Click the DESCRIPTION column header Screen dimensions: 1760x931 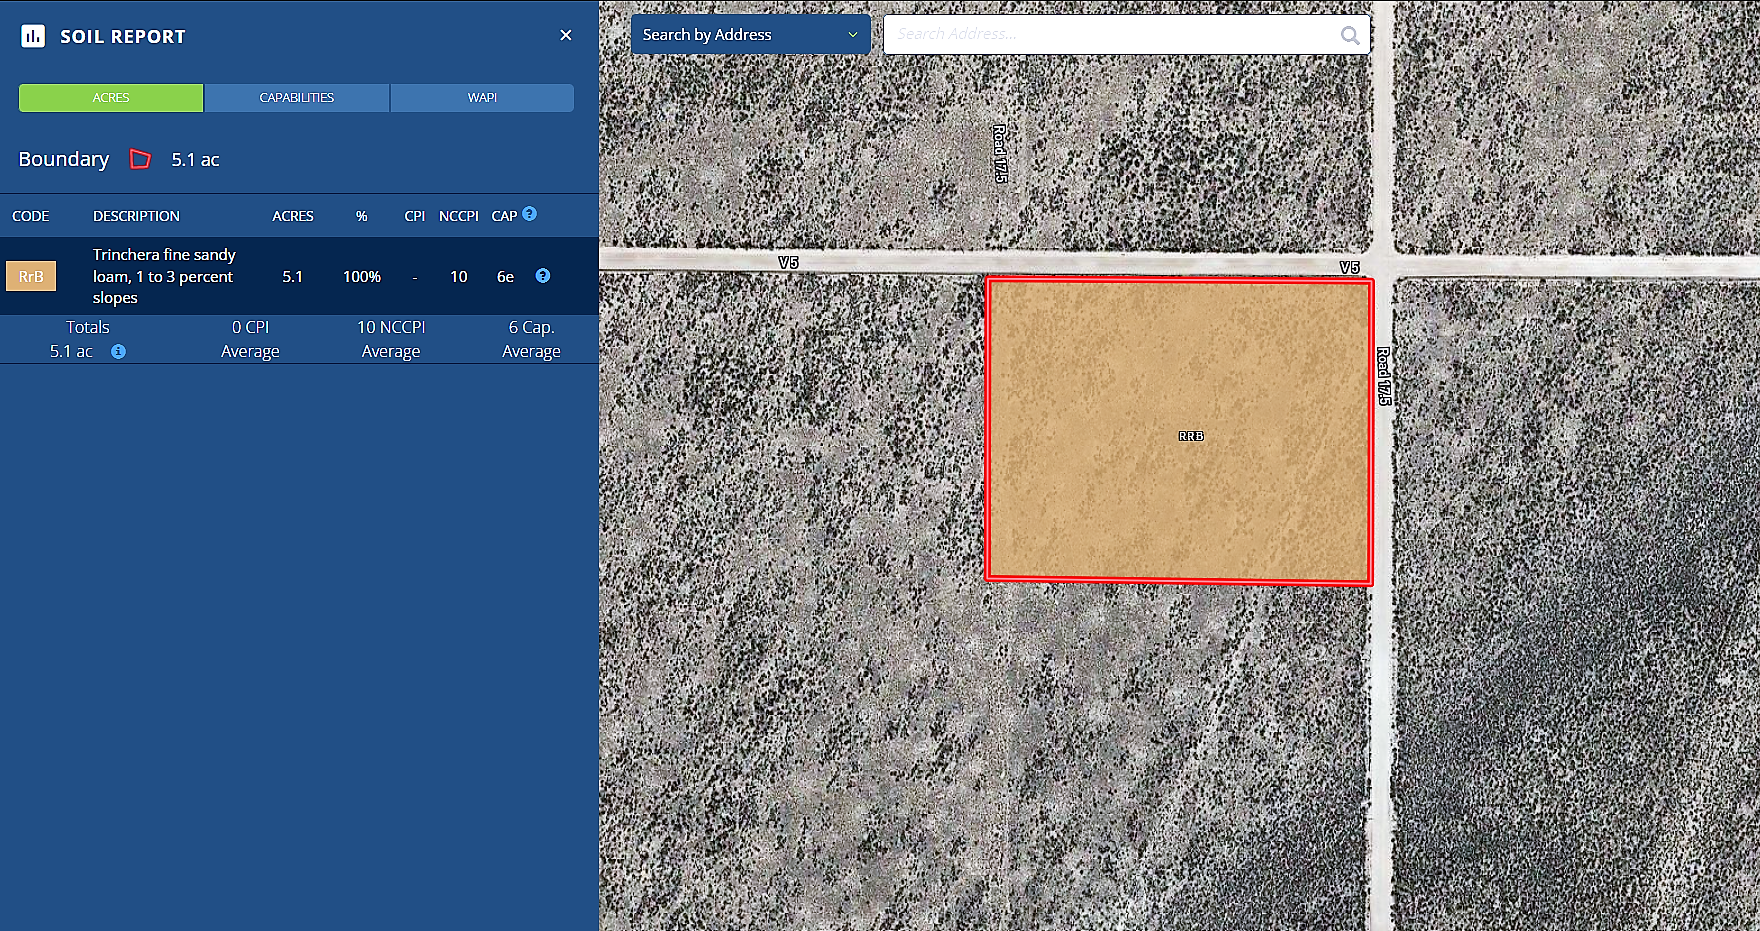[136, 216]
